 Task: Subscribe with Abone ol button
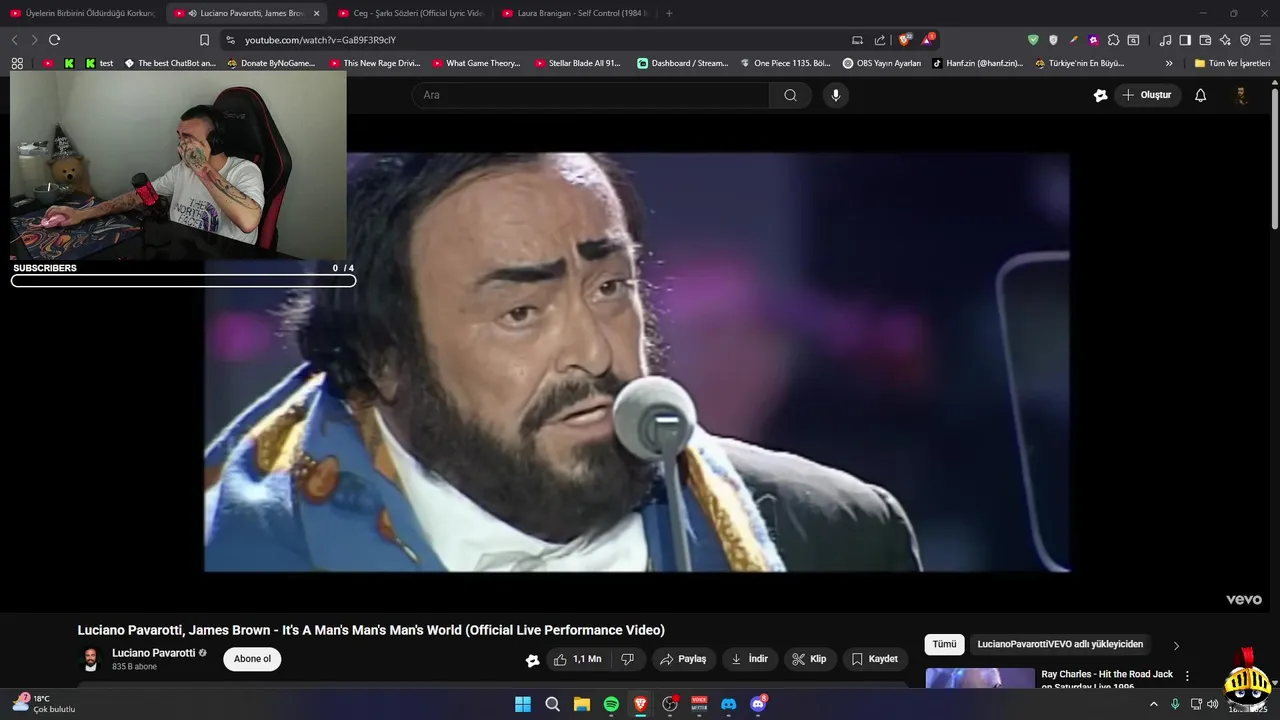tap(252, 659)
